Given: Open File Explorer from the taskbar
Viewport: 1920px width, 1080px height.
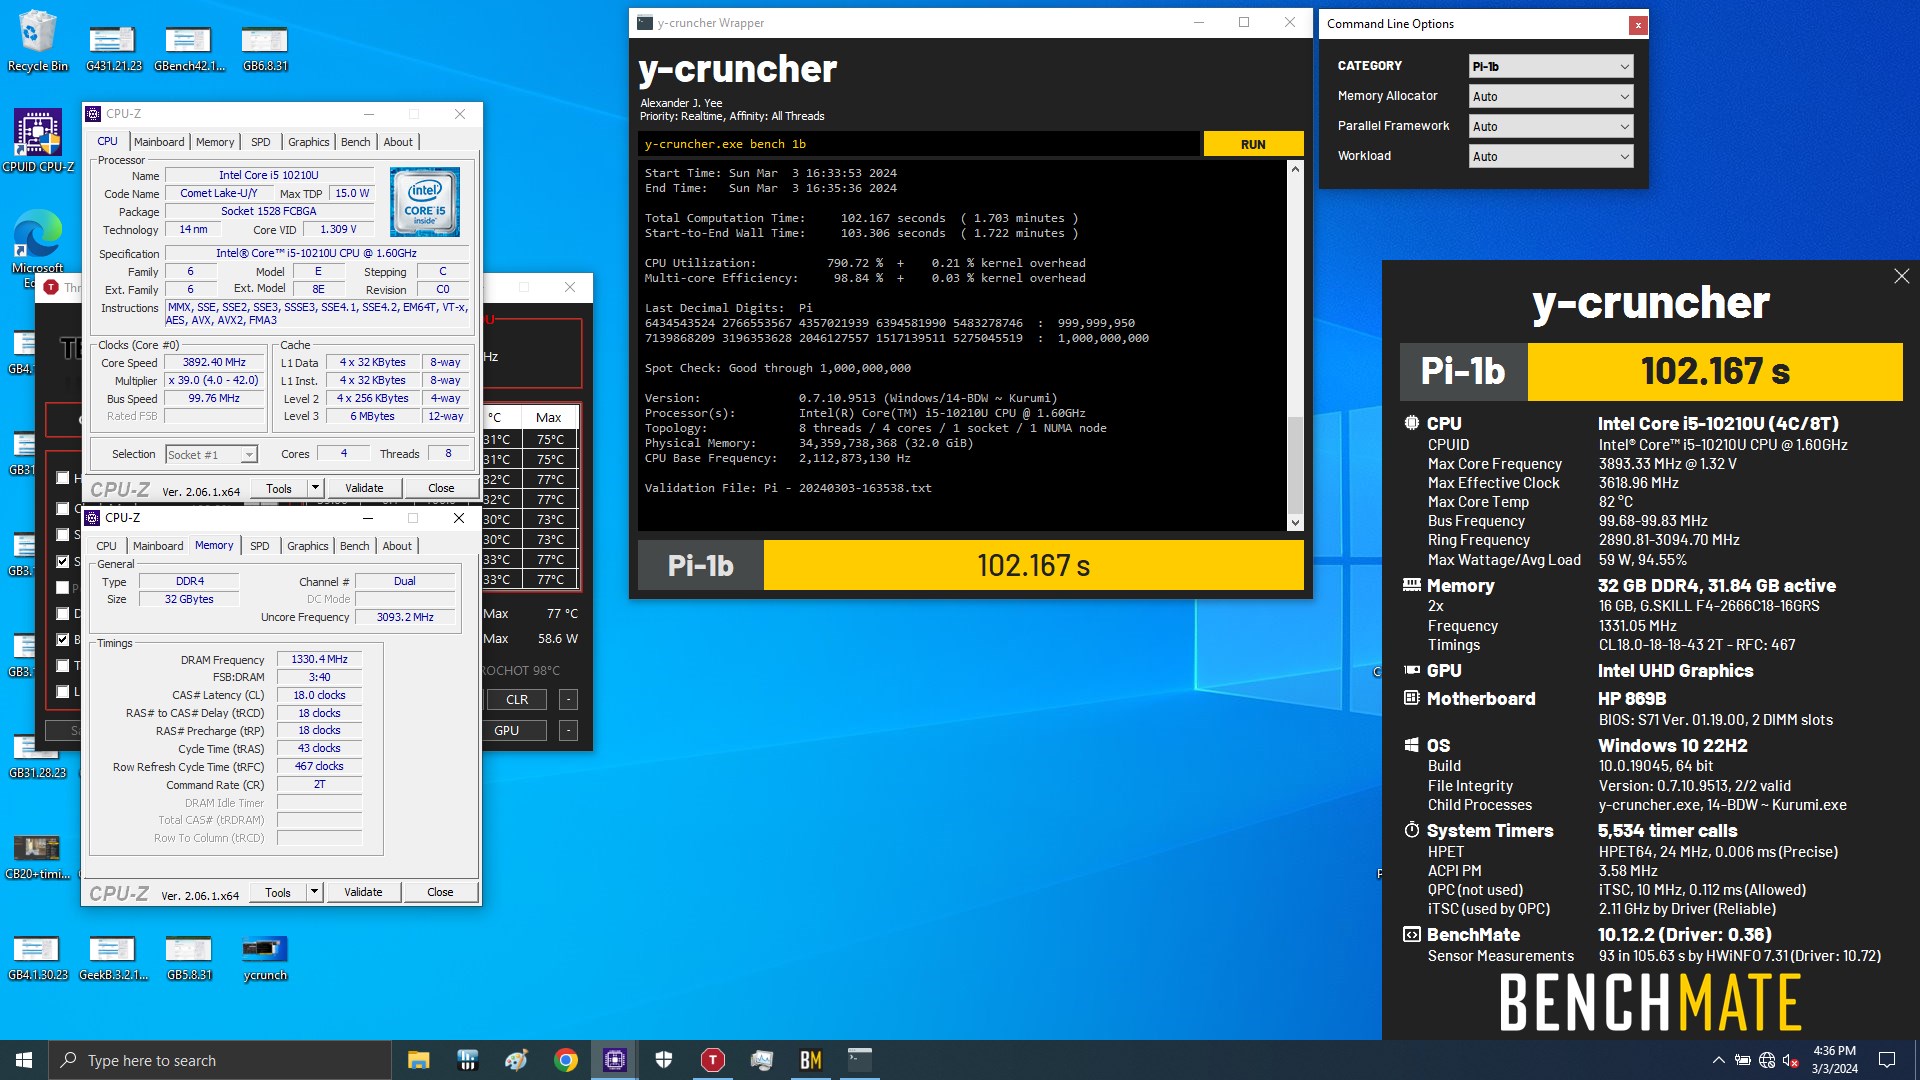Looking at the screenshot, I should [x=419, y=1060].
